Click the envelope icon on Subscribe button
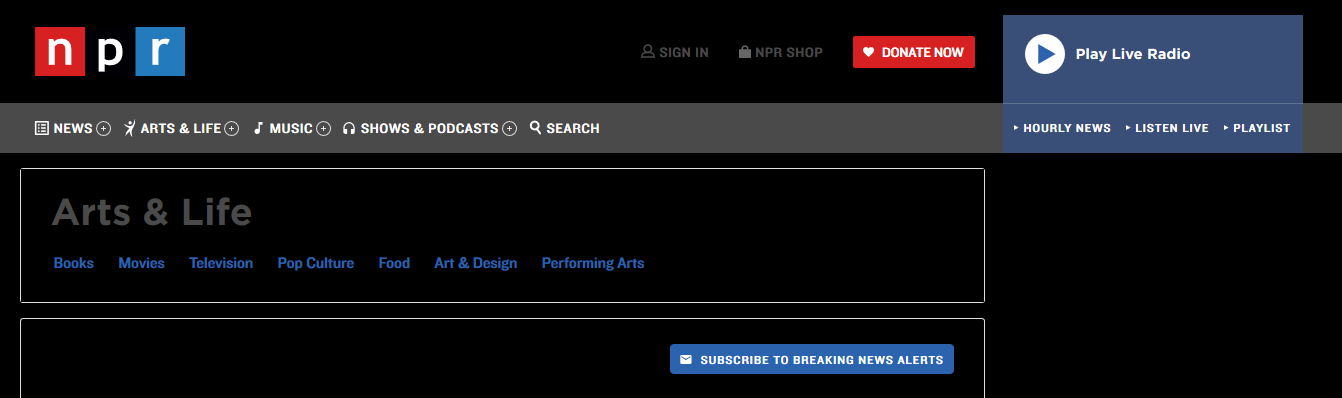Screen dimensions: 1342x398 click(686, 360)
